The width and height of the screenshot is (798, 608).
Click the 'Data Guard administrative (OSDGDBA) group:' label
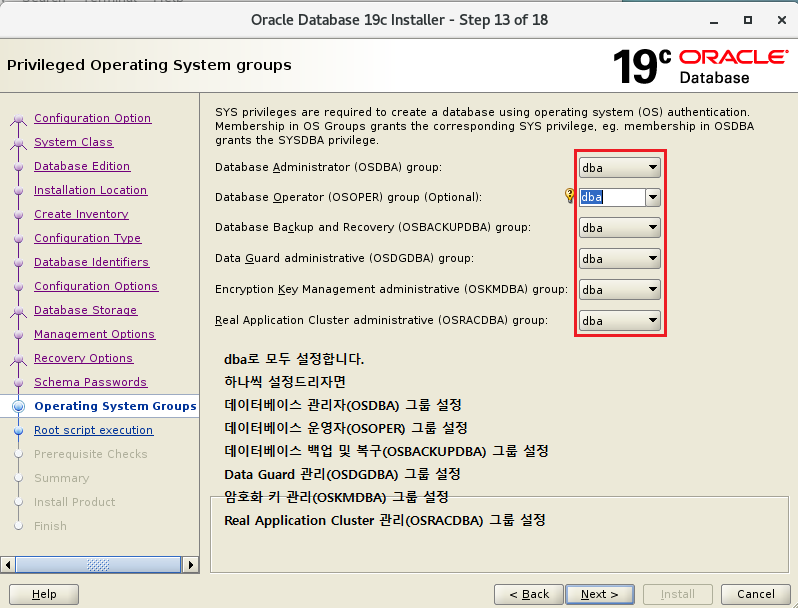345,258
